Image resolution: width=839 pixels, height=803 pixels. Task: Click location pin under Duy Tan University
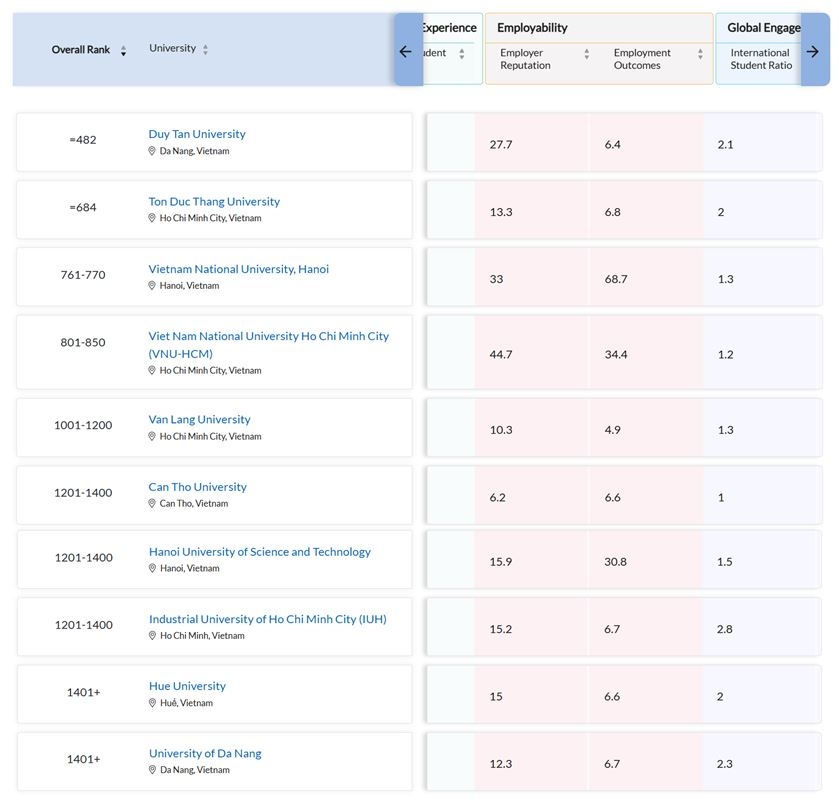[x=152, y=152]
